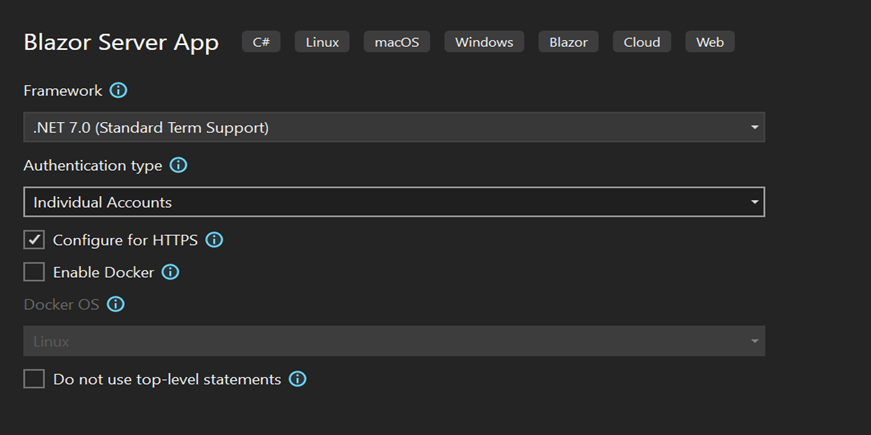Click the Windows tag
The width and height of the screenshot is (871, 435).
(484, 42)
